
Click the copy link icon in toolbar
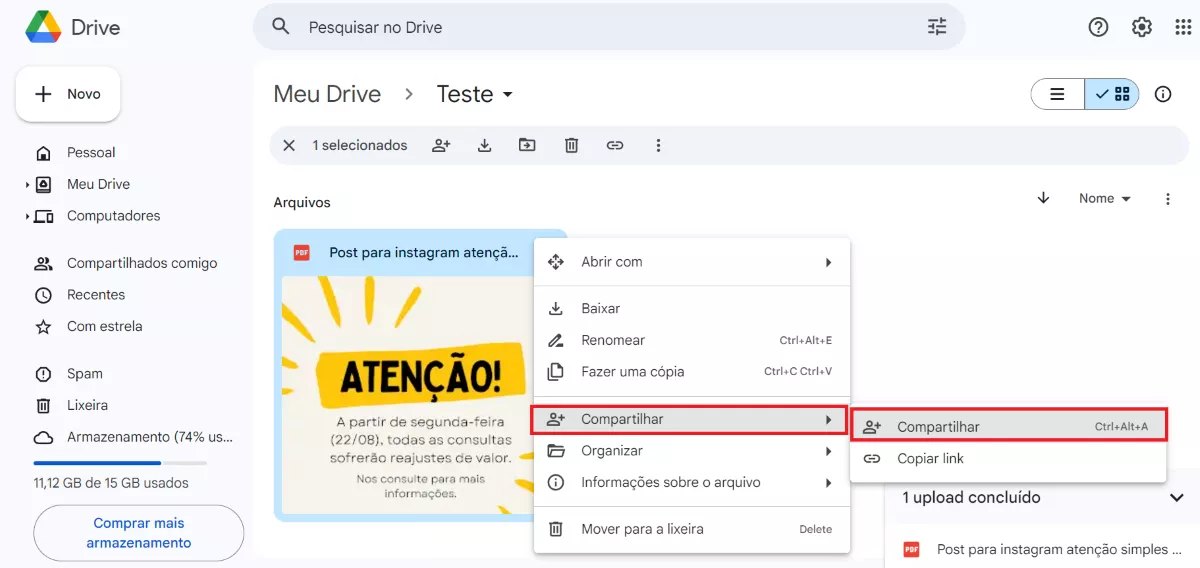pyautogui.click(x=615, y=145)
